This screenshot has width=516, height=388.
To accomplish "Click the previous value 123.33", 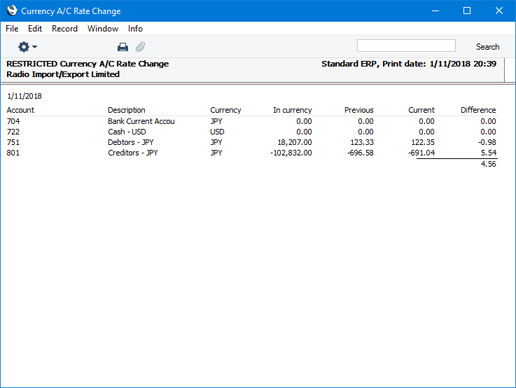I will tap(362, 142).
